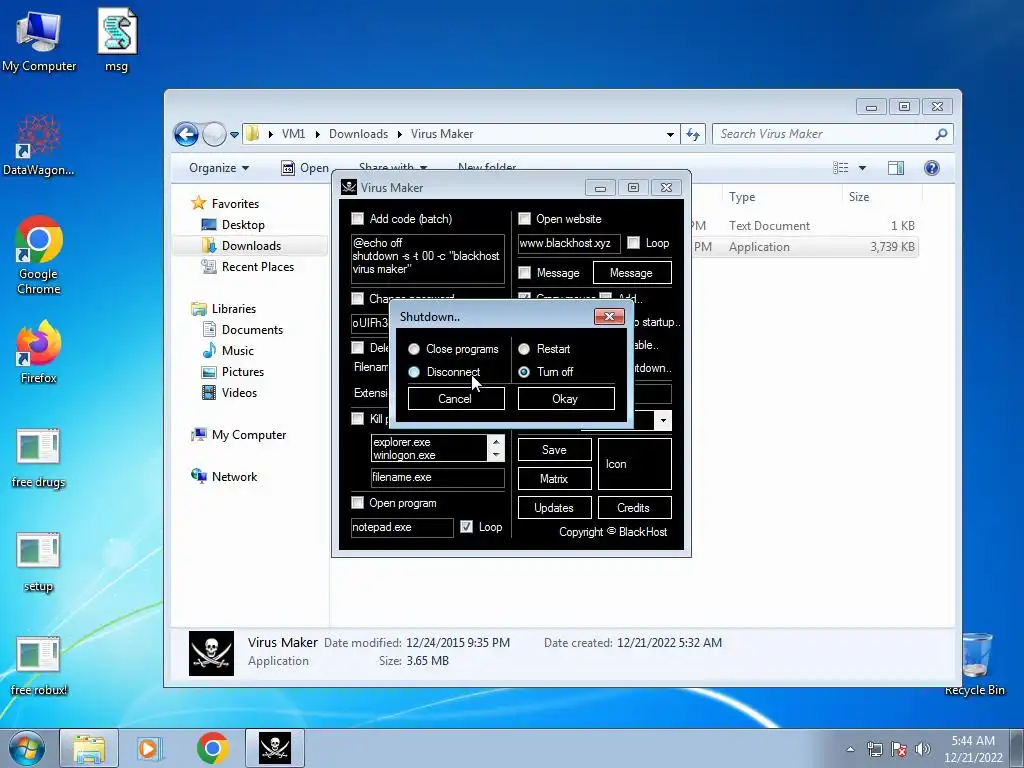Open the Recycle Bin
This screenshot has width=1024, height=768.
click(975, 664)
